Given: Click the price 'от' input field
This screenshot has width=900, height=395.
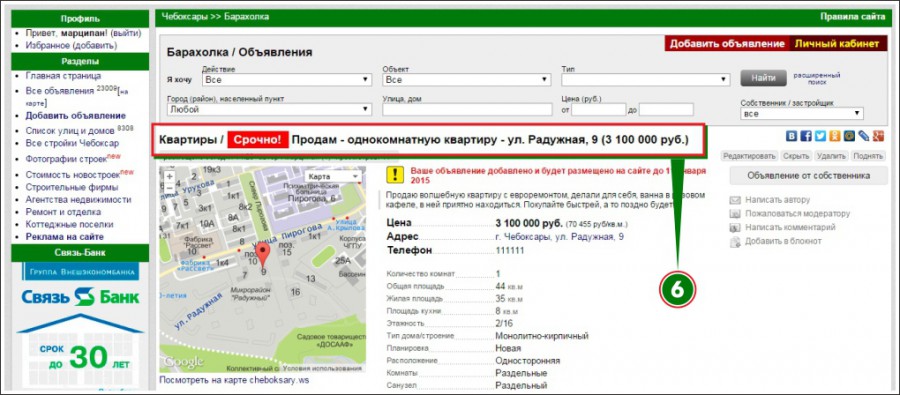Looking at the screenshot, I should (598, 109).
